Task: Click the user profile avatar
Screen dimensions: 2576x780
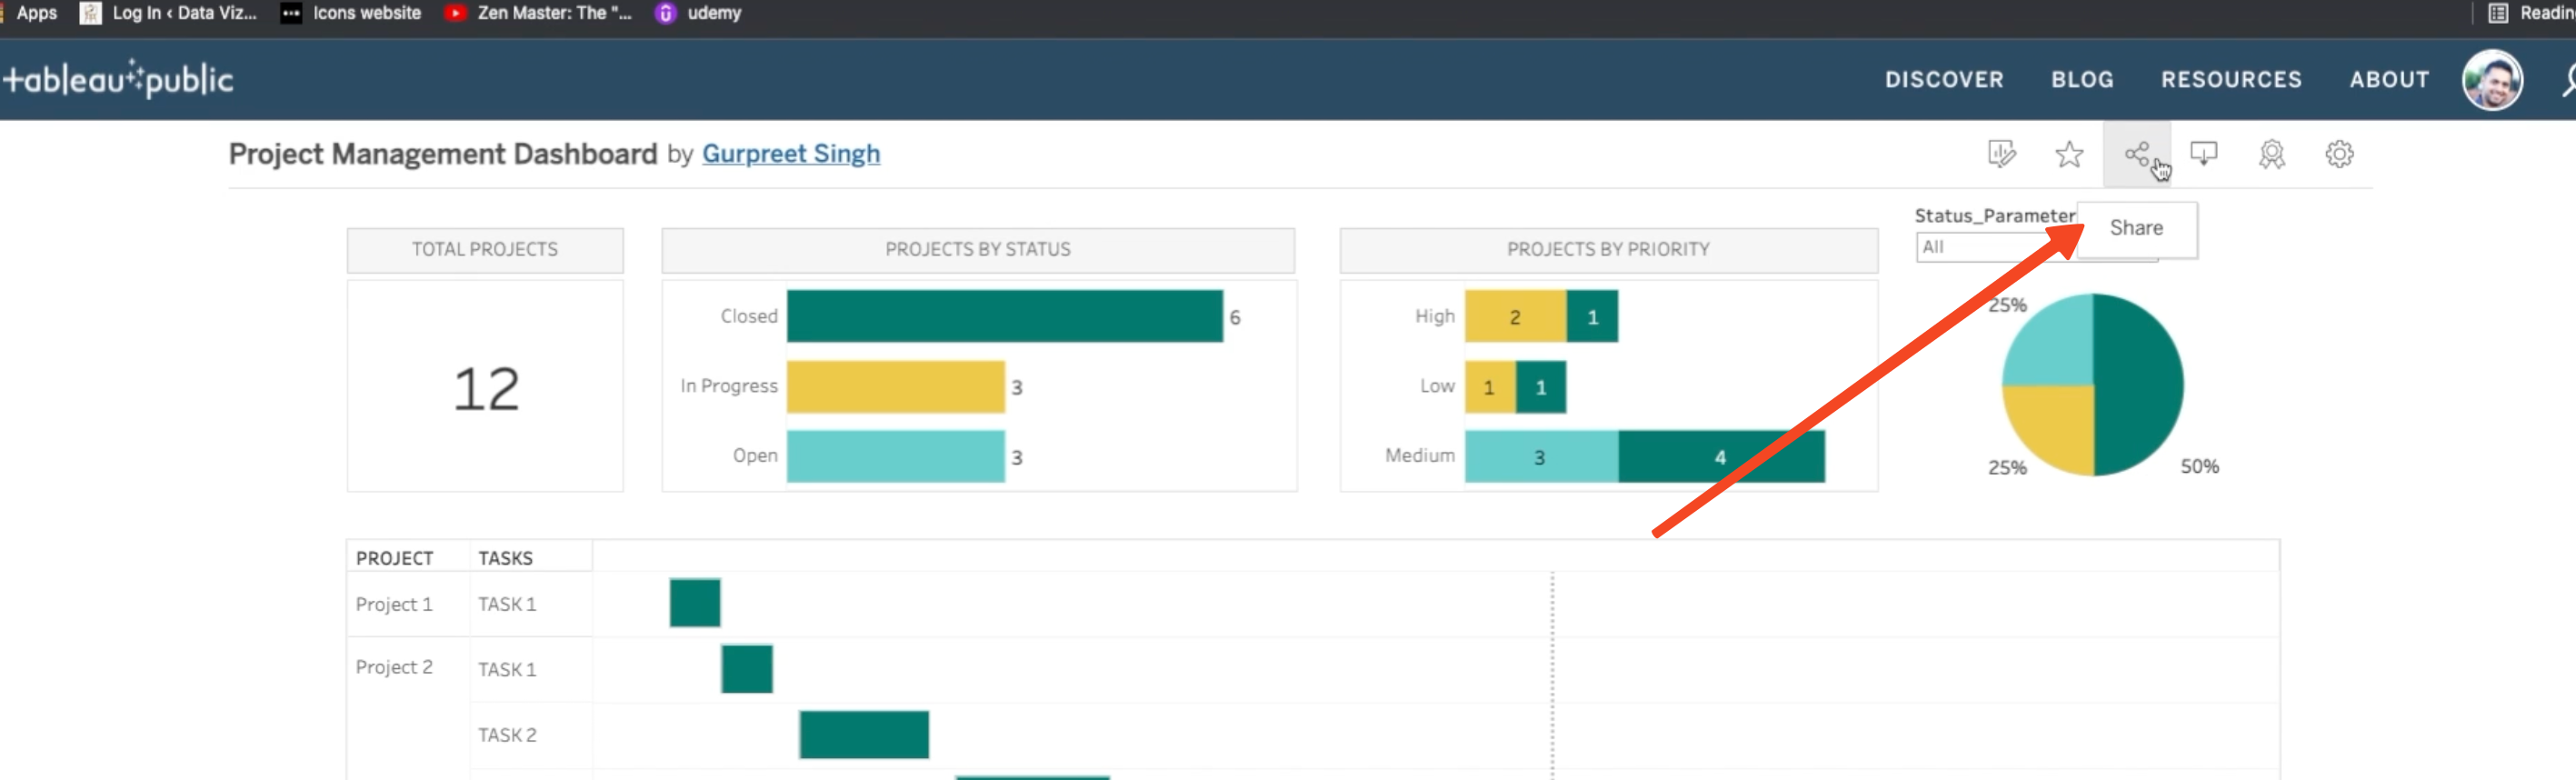Action: coord(2492,80)
